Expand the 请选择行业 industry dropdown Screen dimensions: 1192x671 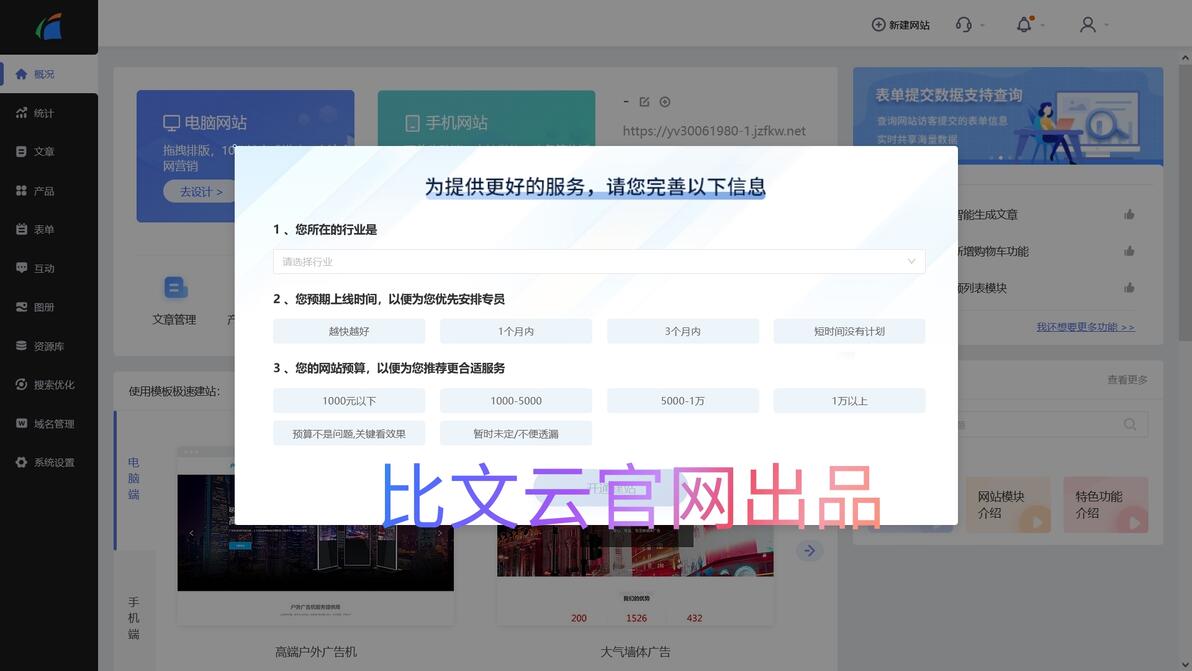pos(599,261)
